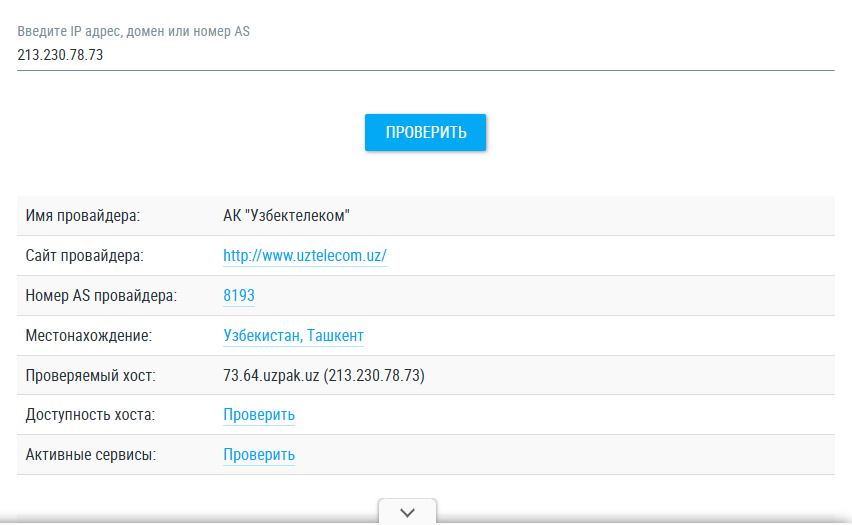Image resolution: width=852 pixels, height=525 pixels.
Task: Click the Введите IP адрес field label
Action: tap(134, 32)
